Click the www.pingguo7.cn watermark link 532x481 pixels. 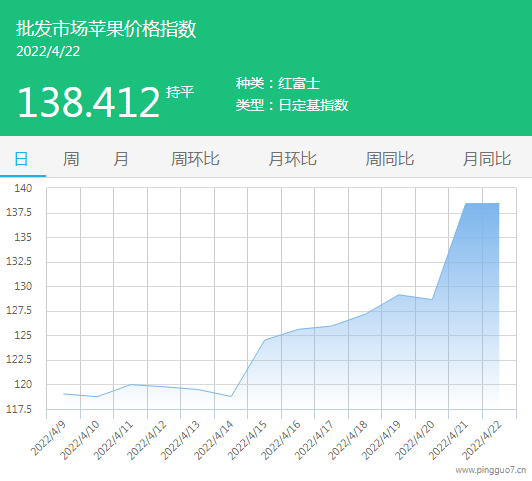pyautogui.click(x=491, y=470)
